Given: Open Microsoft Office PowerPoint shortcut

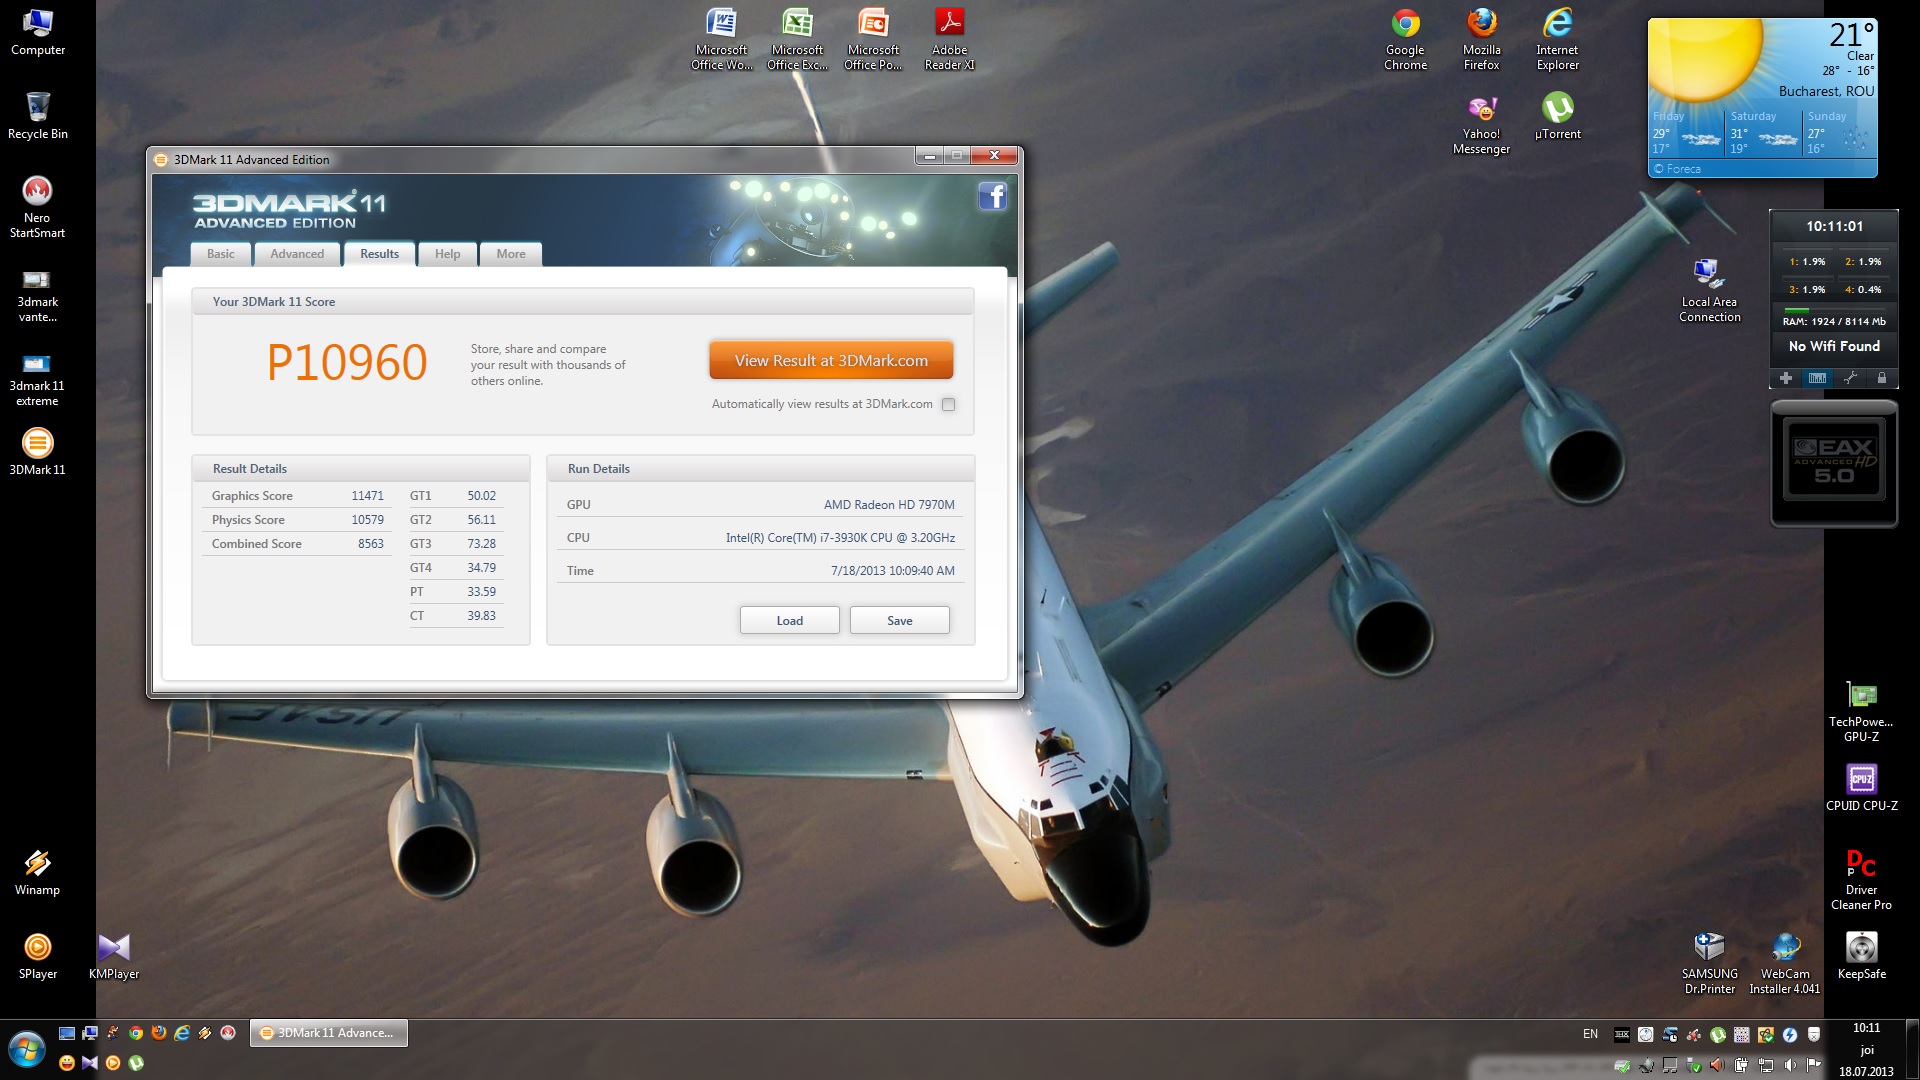Looking at the screenshot, I should tap(873, 38).
